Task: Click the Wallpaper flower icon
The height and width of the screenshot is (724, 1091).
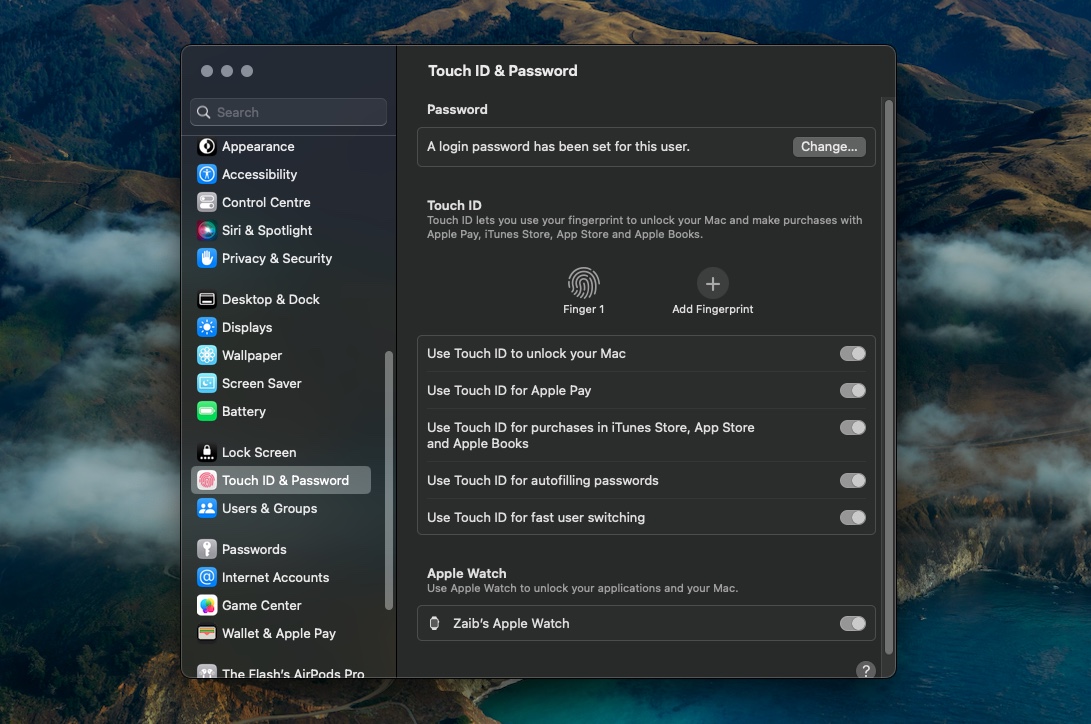Action: (x=207, y=355)
